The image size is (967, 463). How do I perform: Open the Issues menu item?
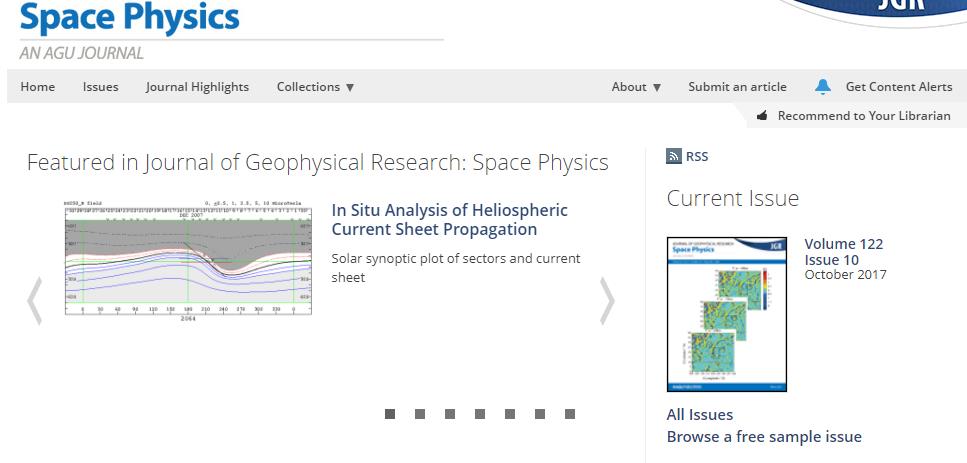pos(101,87)
